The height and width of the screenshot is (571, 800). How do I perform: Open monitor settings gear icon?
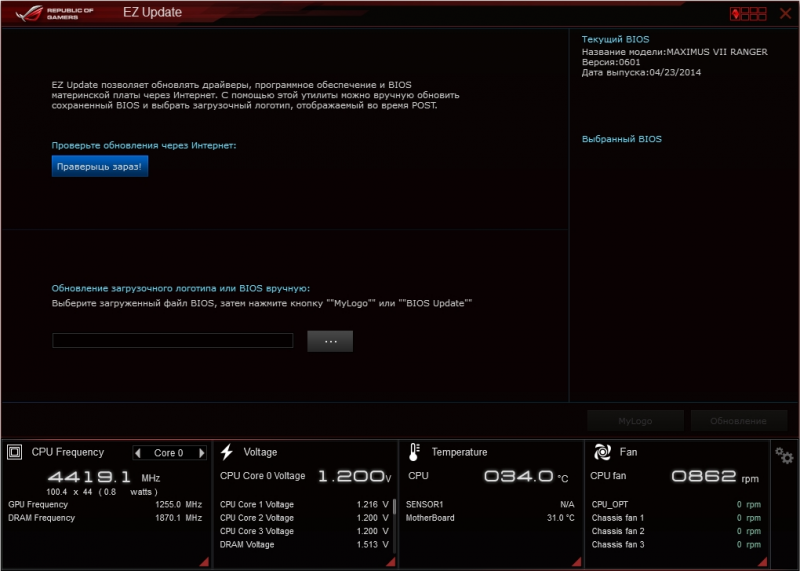784,455
